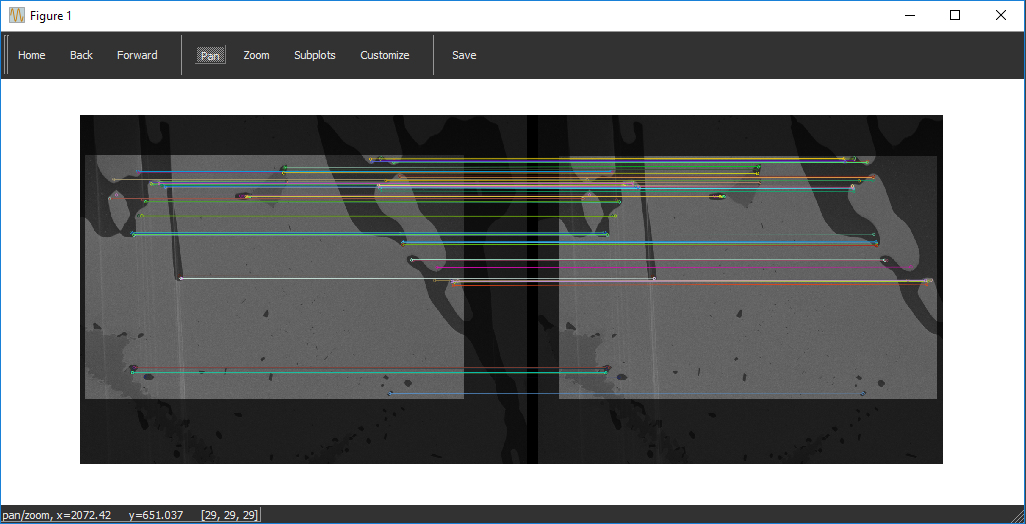Click the Home reset view button
The height and width of the screenshot is (524, 1026).
[x=32, y=55]
